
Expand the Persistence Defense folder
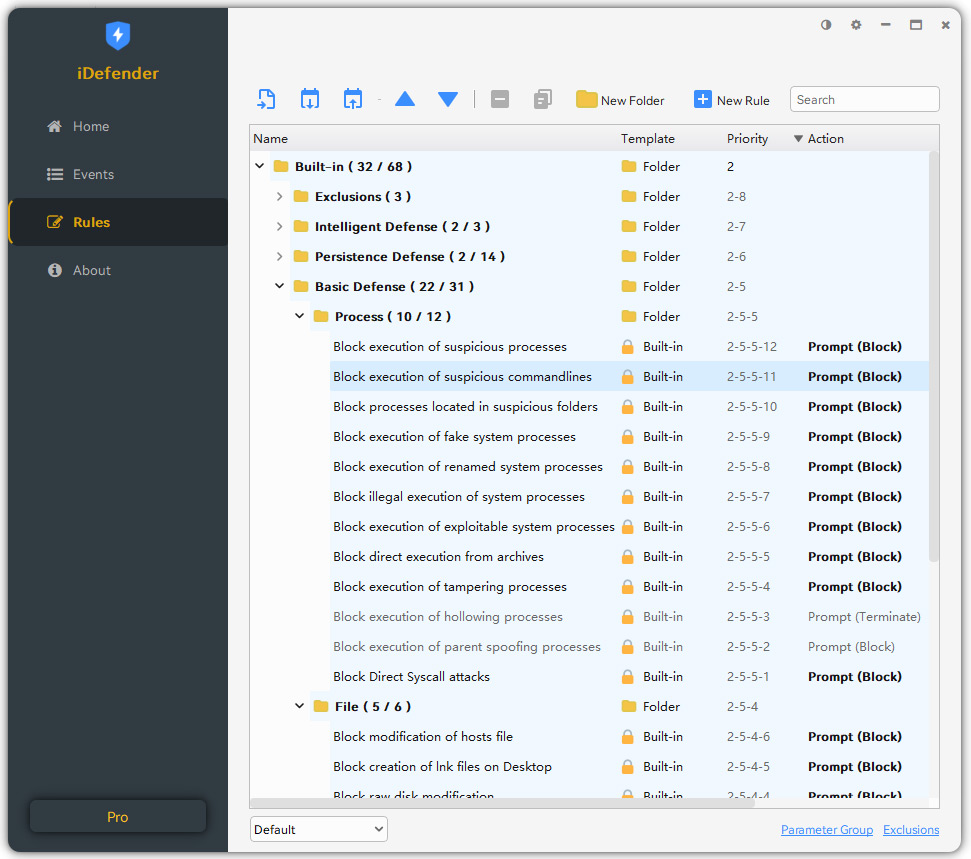click(x=279, y=256)
